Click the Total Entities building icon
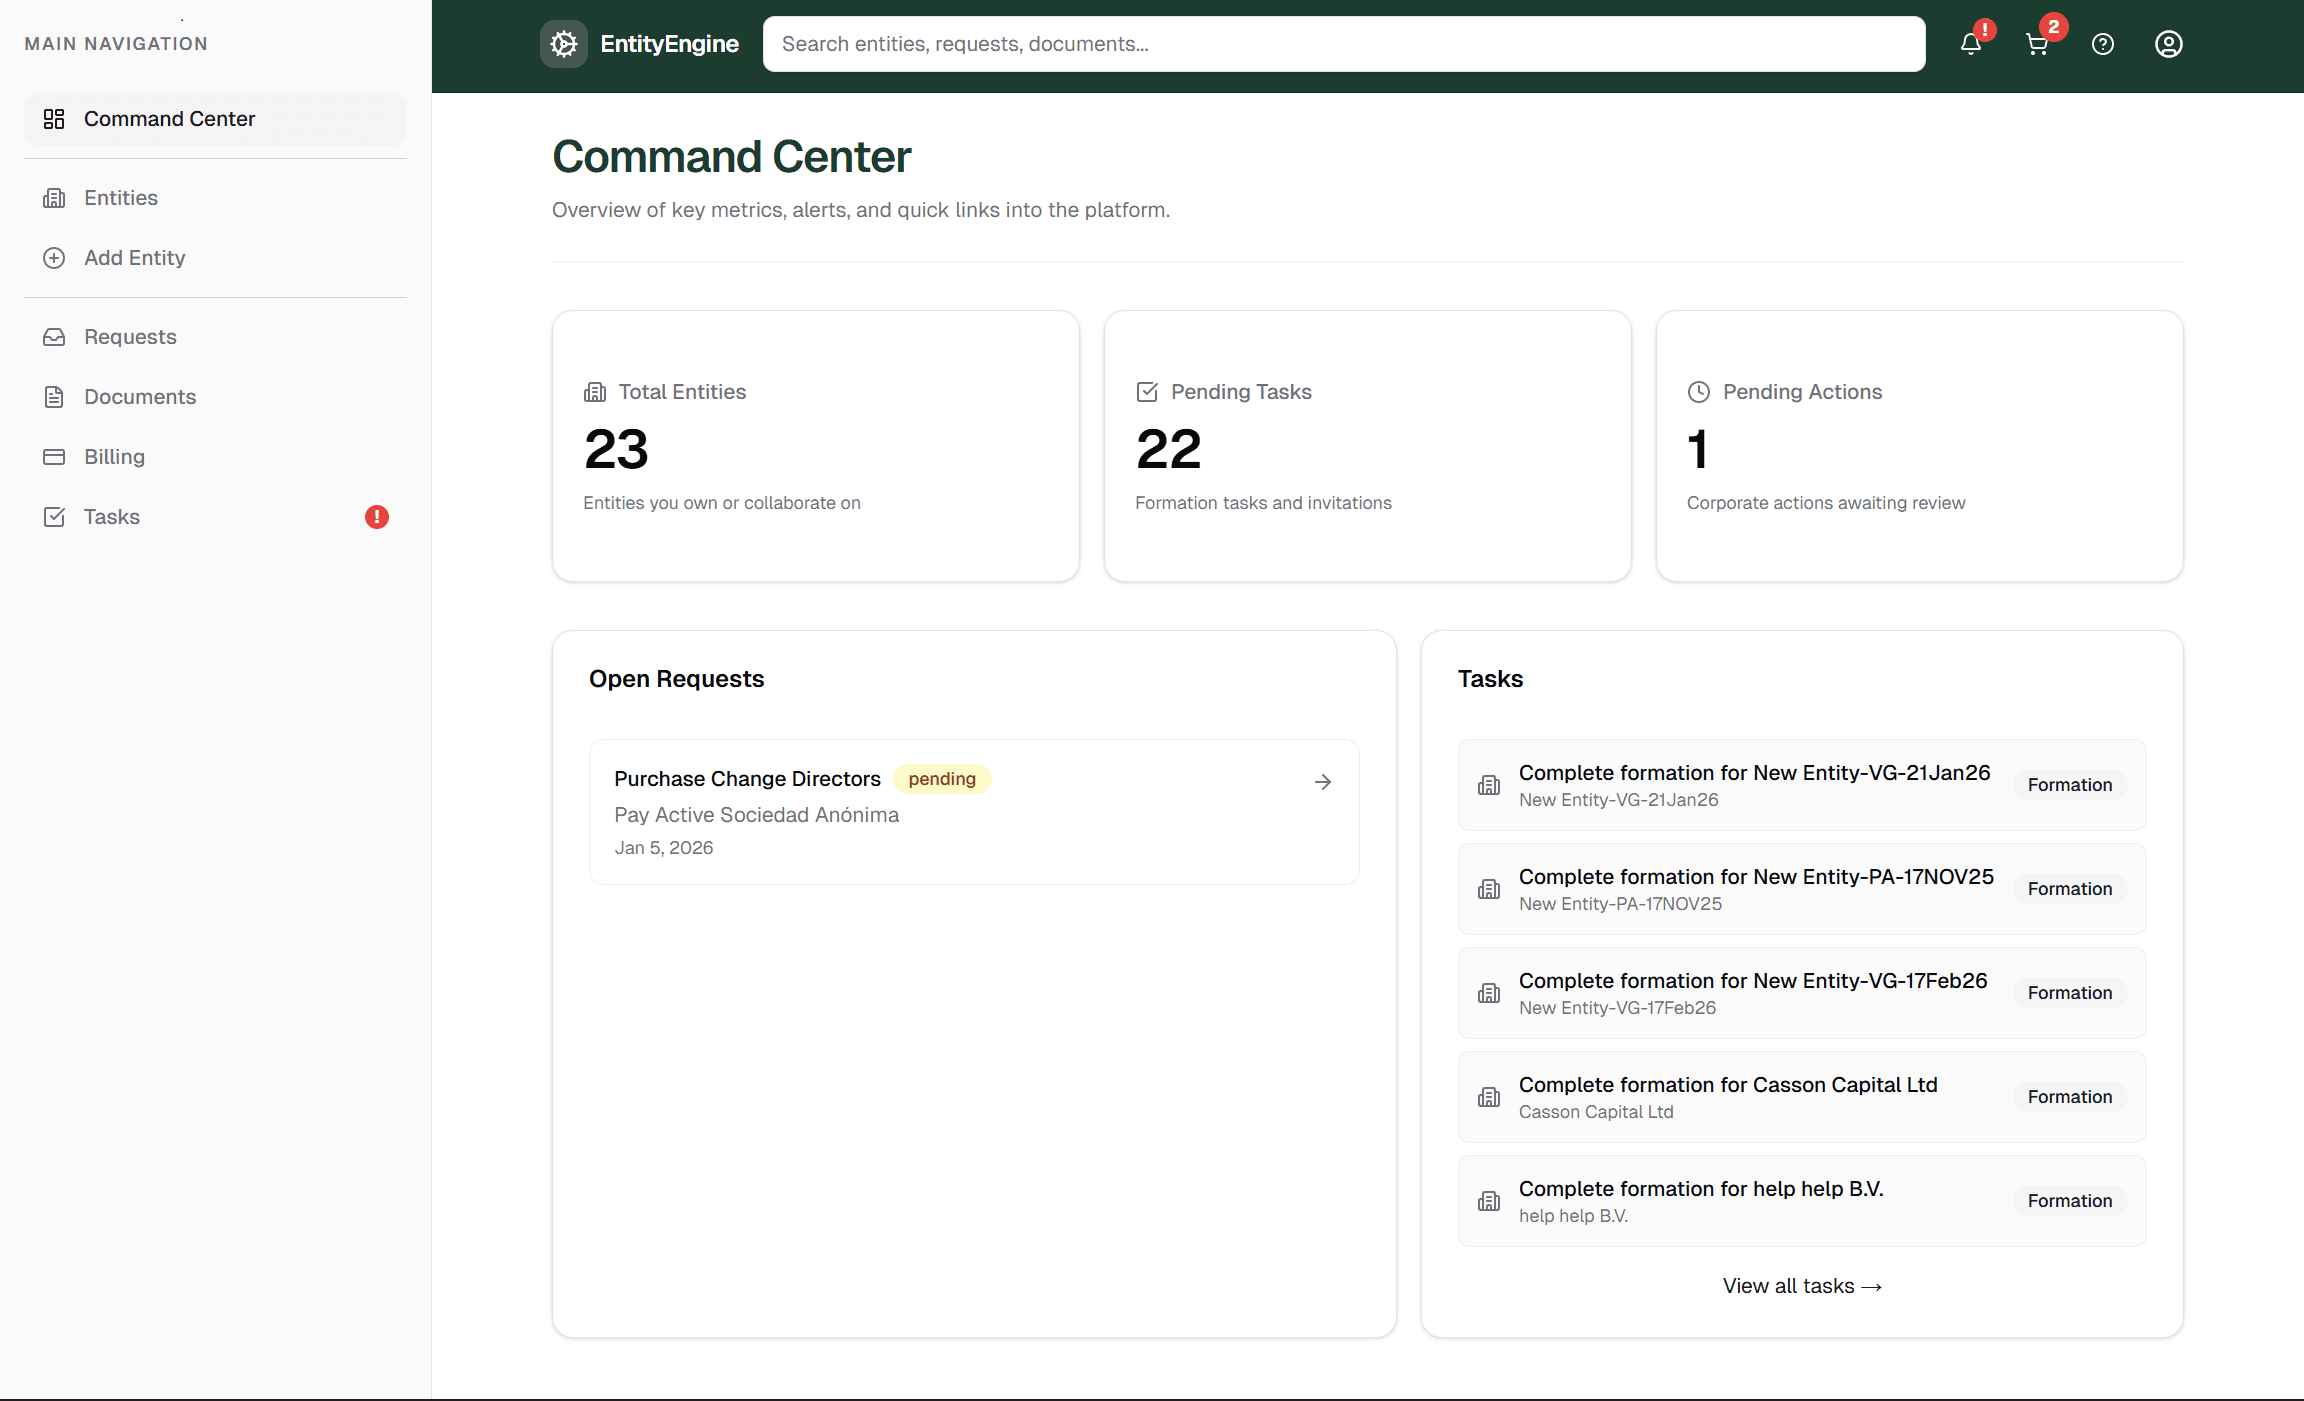Image resolution: width=2304 pixels, height=1401 pixels. coord(595,392)
